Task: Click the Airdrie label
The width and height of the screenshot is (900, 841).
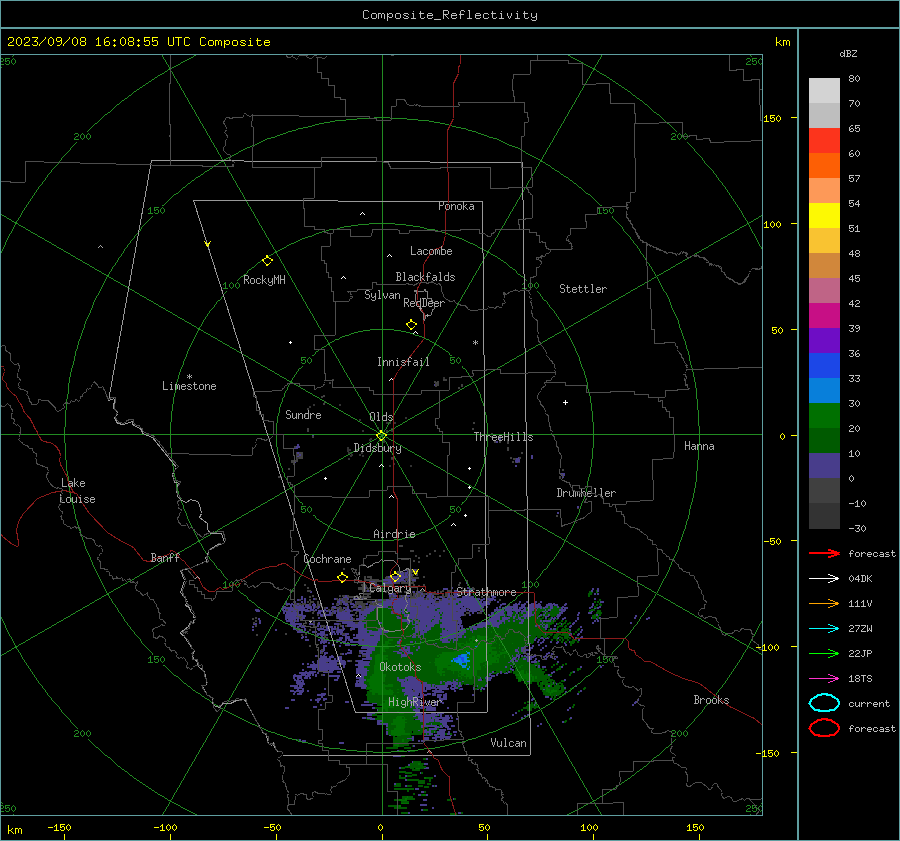Action: 394,534
